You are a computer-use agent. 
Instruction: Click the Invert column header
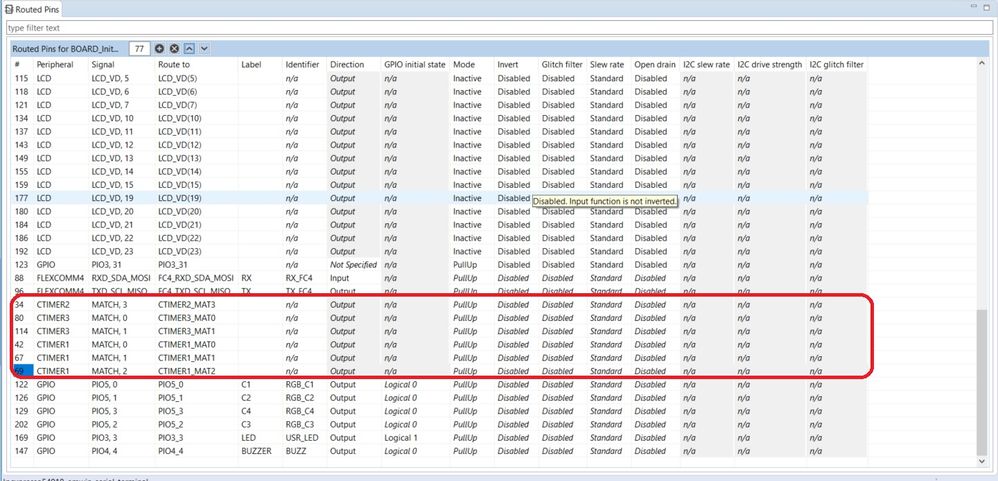click(x=508, y=65)
